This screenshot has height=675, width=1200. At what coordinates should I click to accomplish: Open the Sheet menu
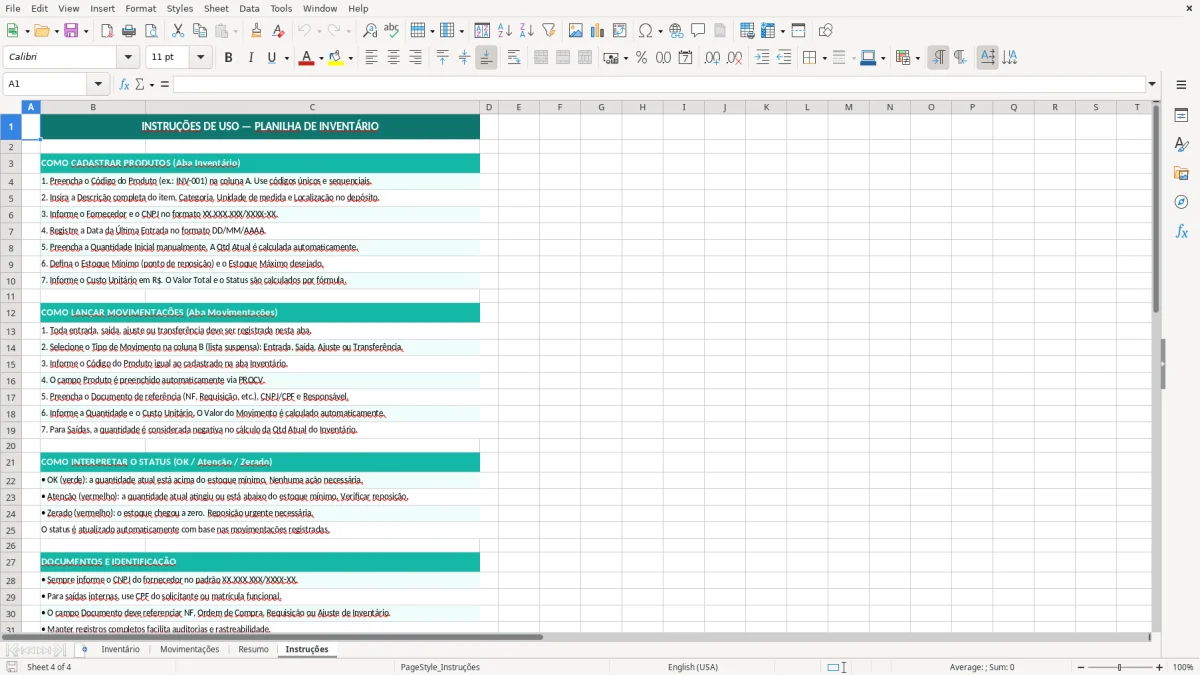(216, 8)
